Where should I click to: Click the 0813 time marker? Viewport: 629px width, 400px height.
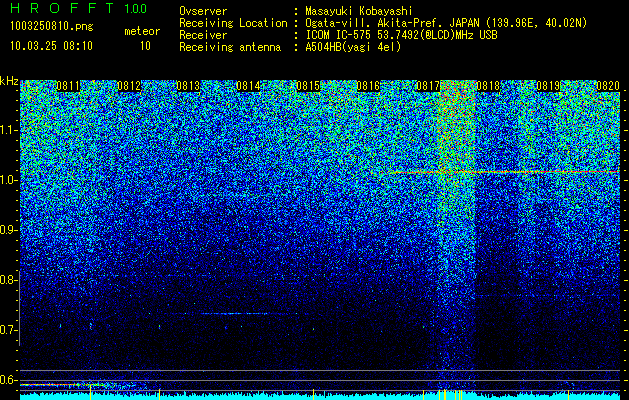click(x=188, y=86)
